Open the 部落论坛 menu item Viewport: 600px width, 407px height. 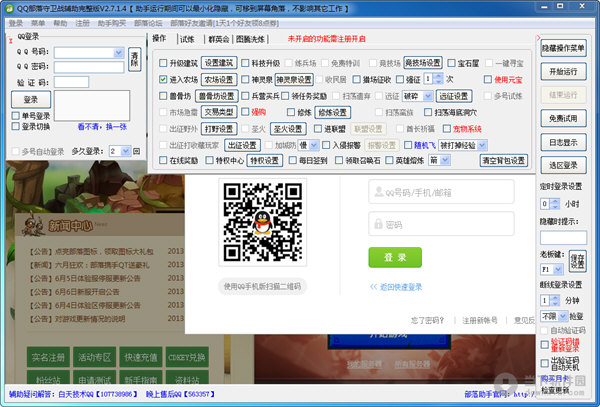tap(148, 23)
